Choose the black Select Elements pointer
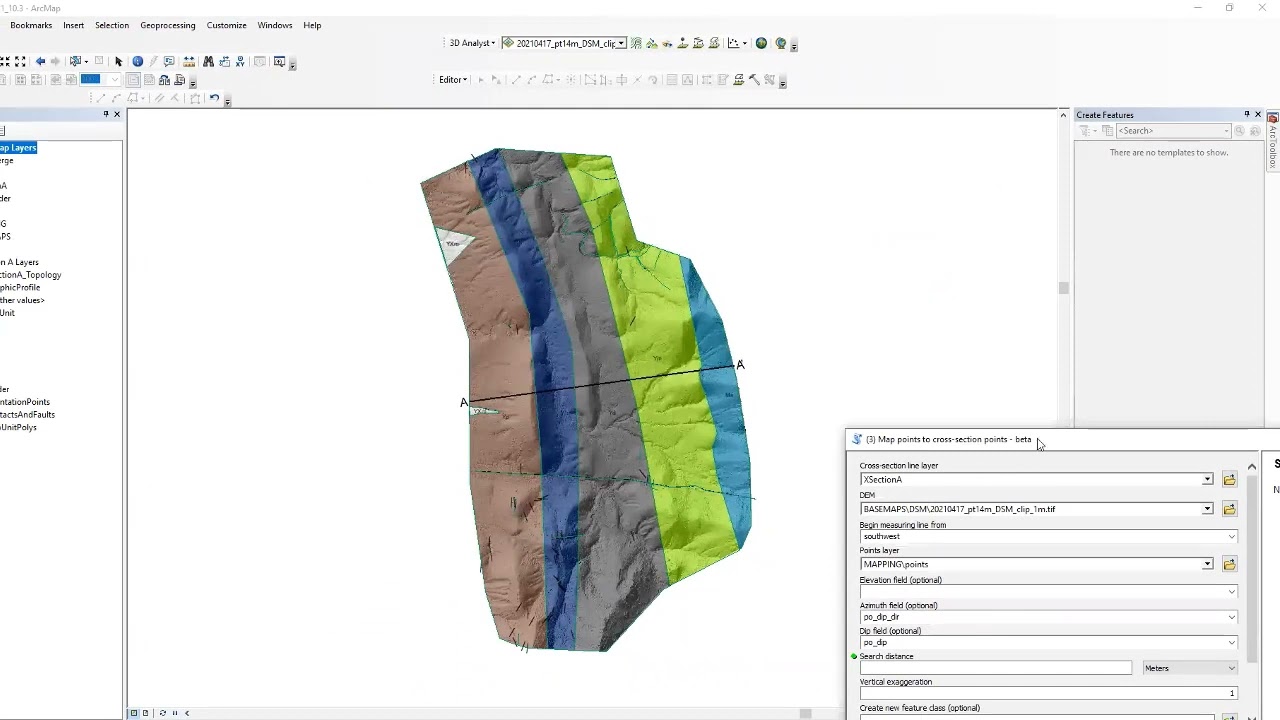This screenshot has height=720, width=1280. point(118,61)
